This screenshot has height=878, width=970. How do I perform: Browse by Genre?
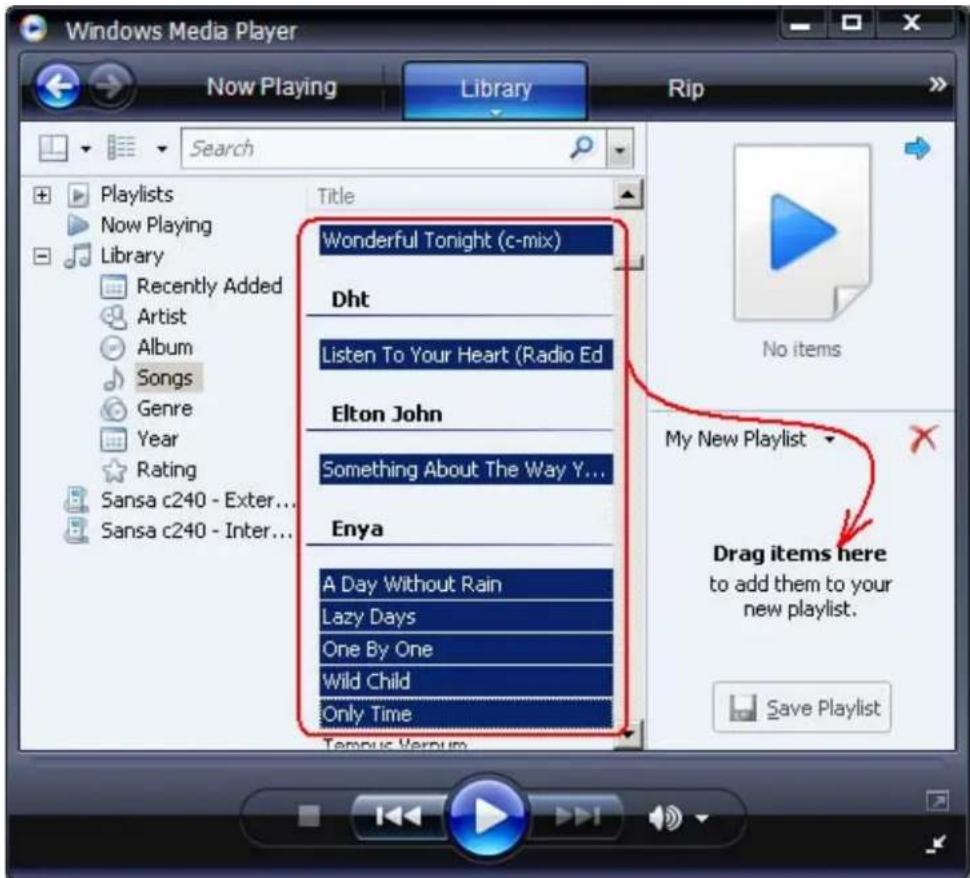165,408
